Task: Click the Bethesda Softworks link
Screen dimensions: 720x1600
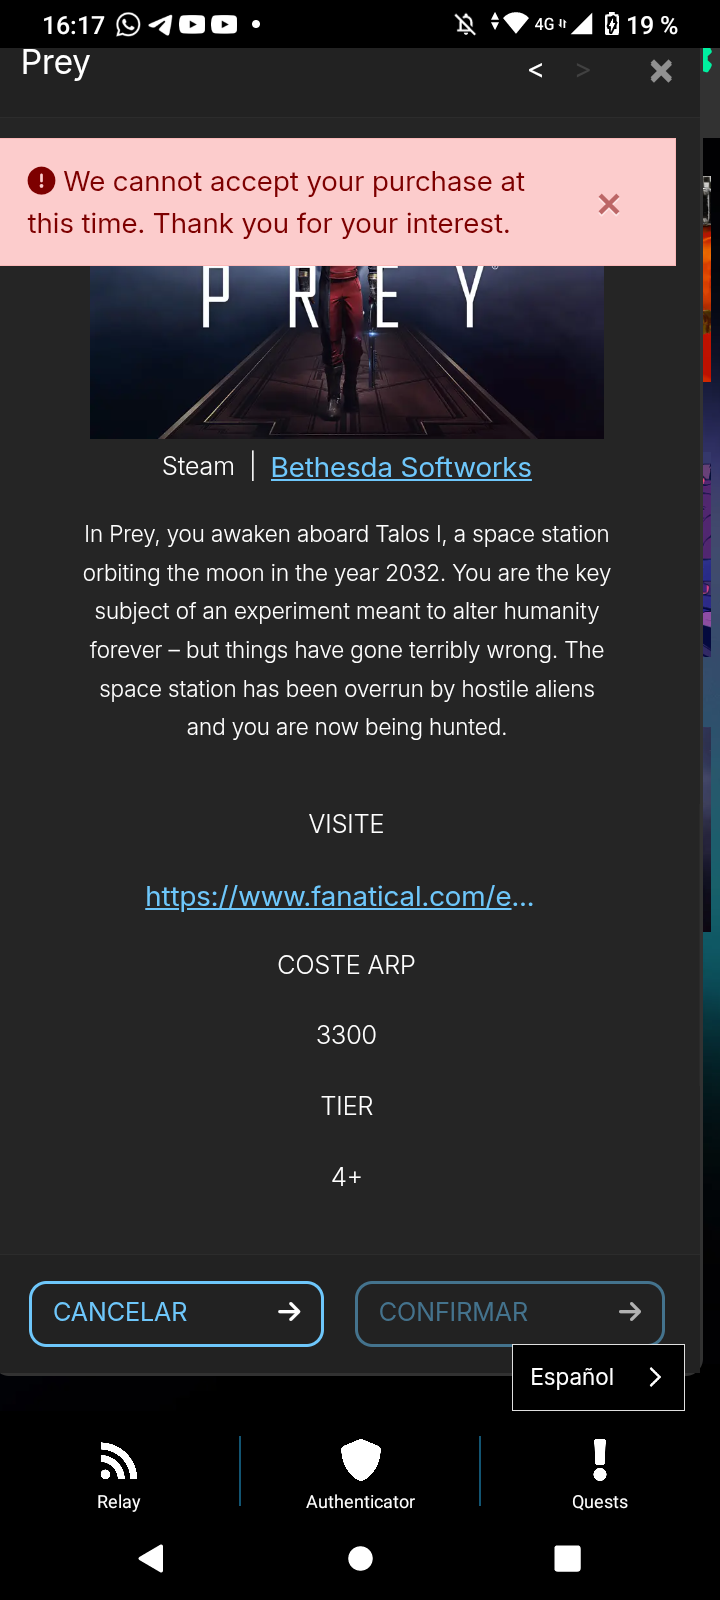Action: (x=401, y=467)
